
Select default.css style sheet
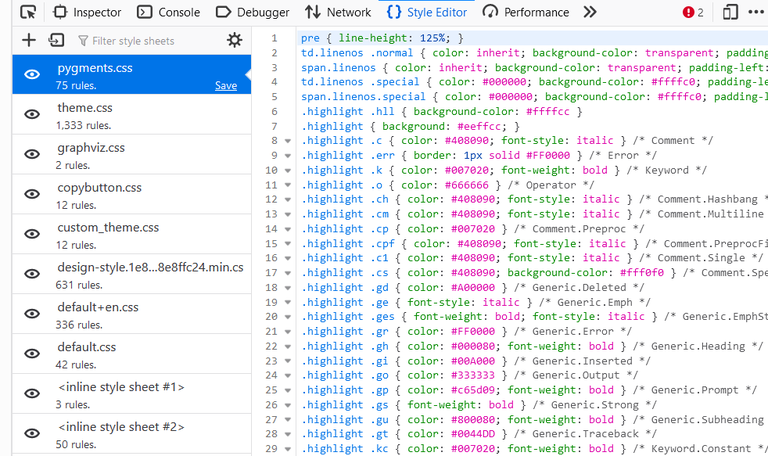(131, 354)
